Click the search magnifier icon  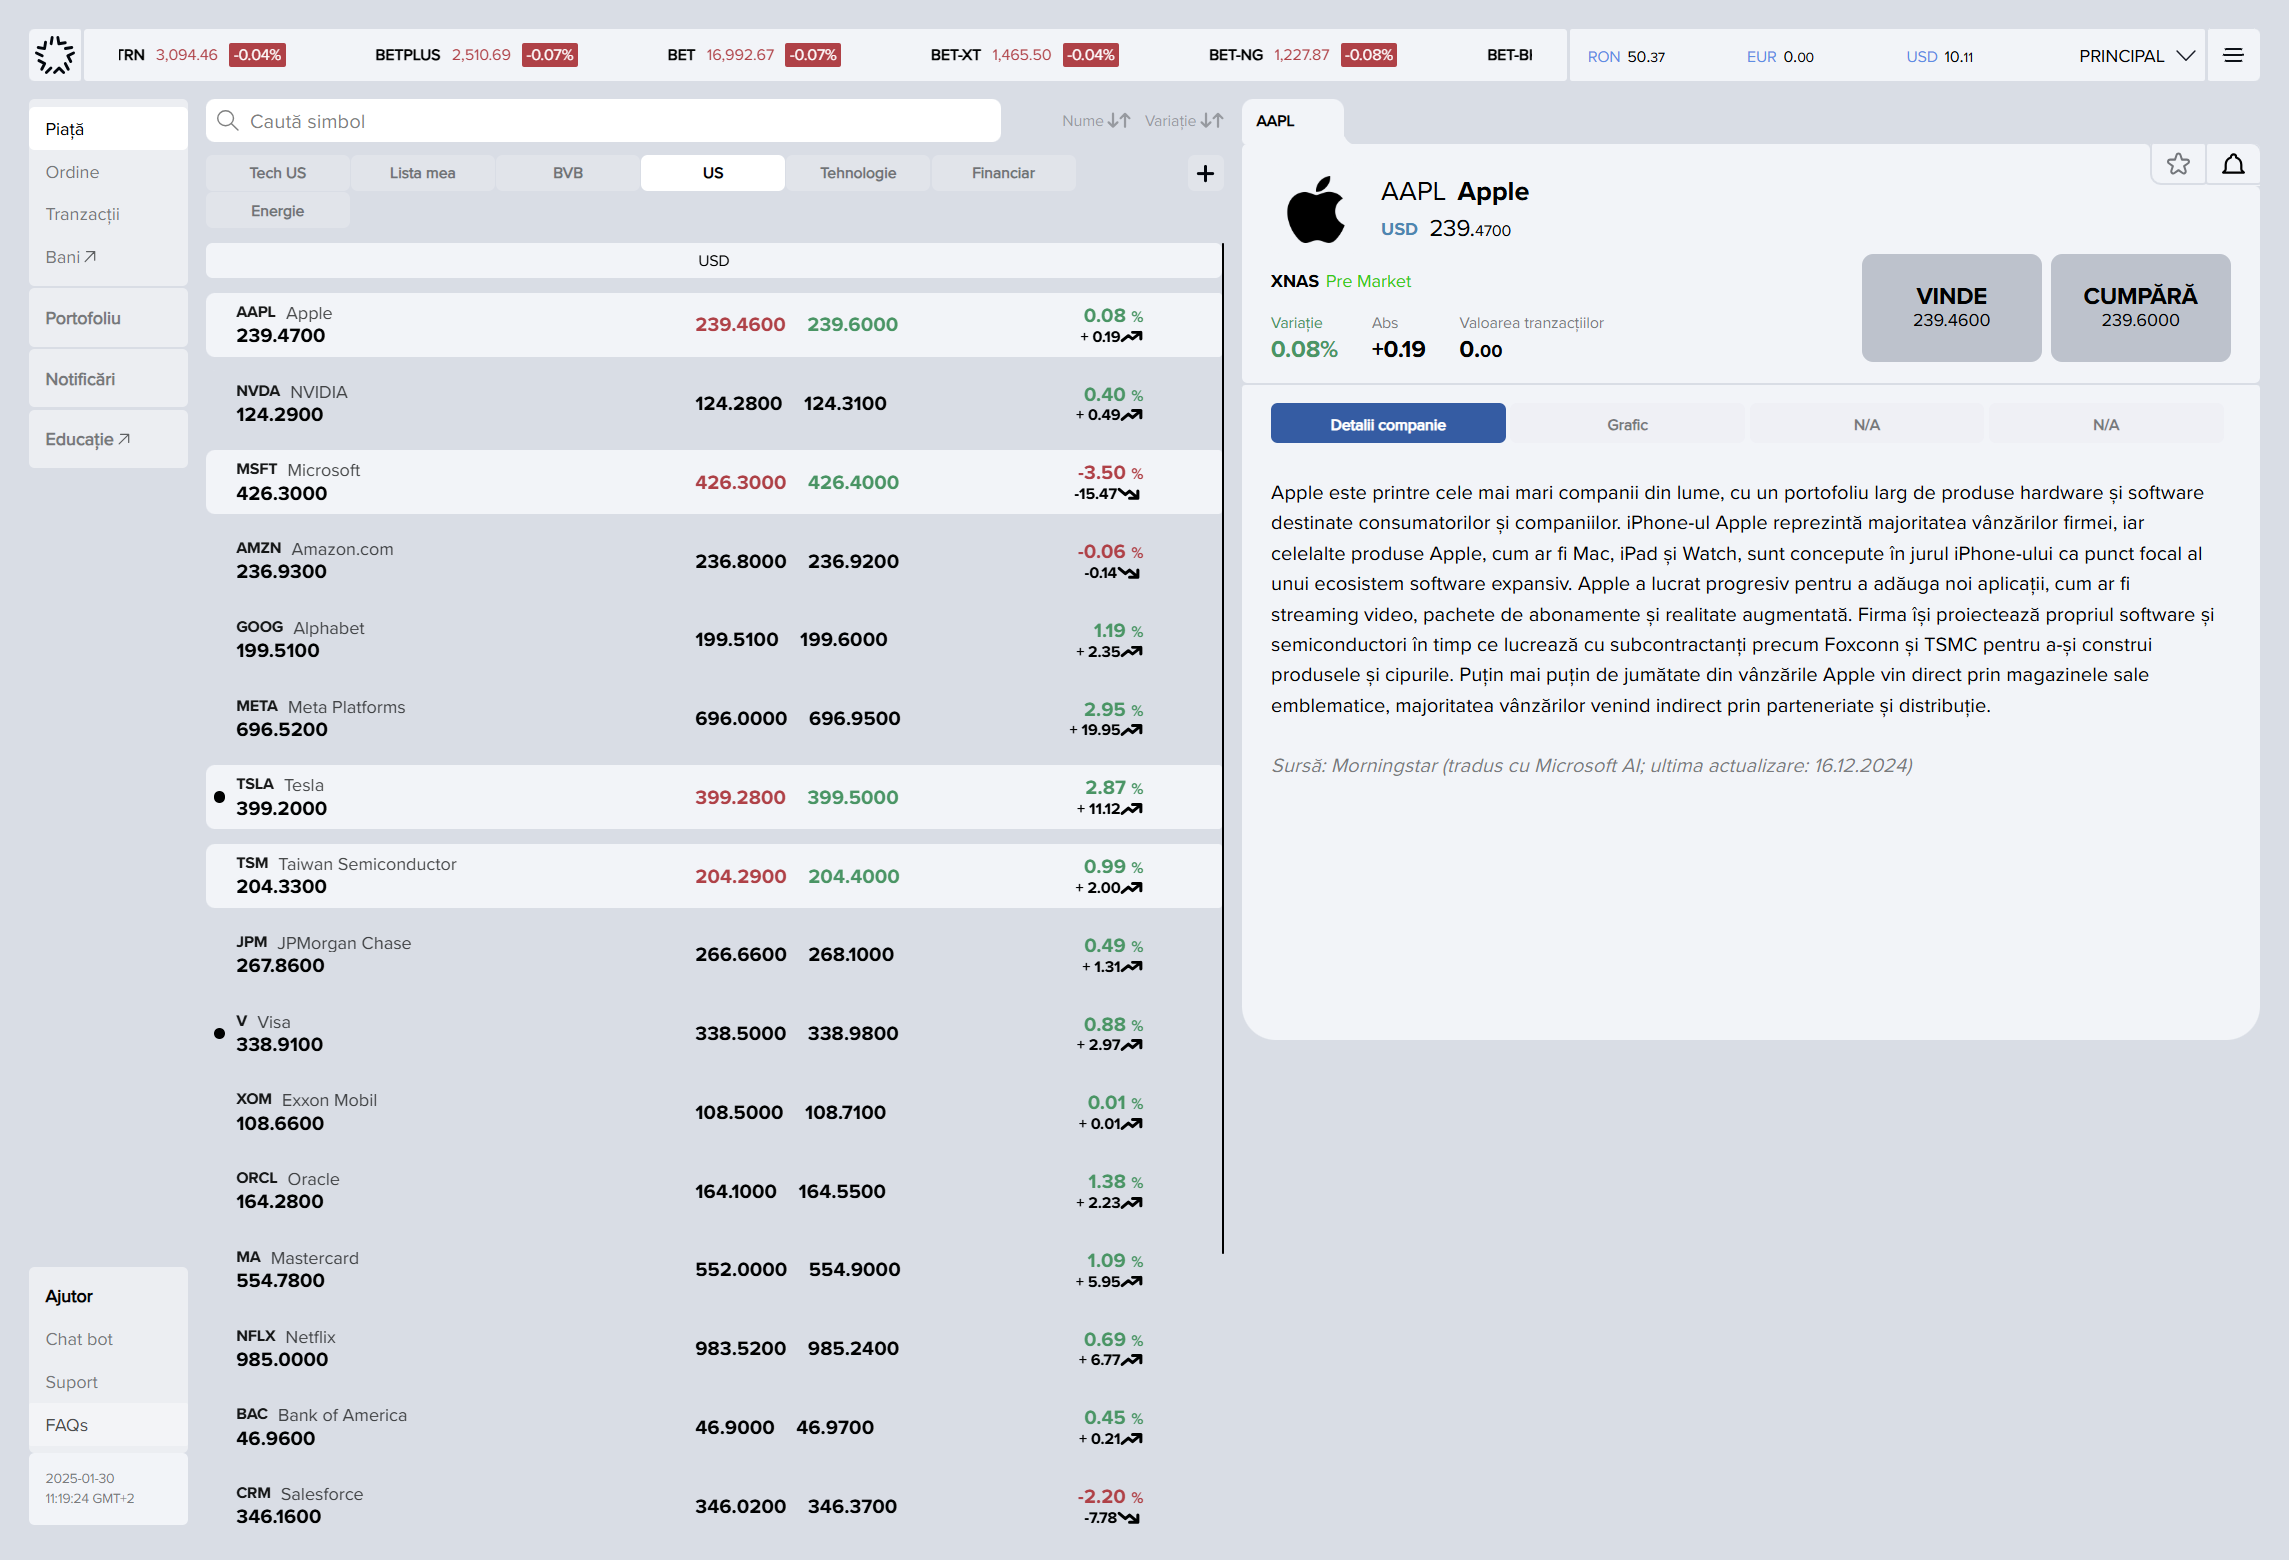(228, 121)
